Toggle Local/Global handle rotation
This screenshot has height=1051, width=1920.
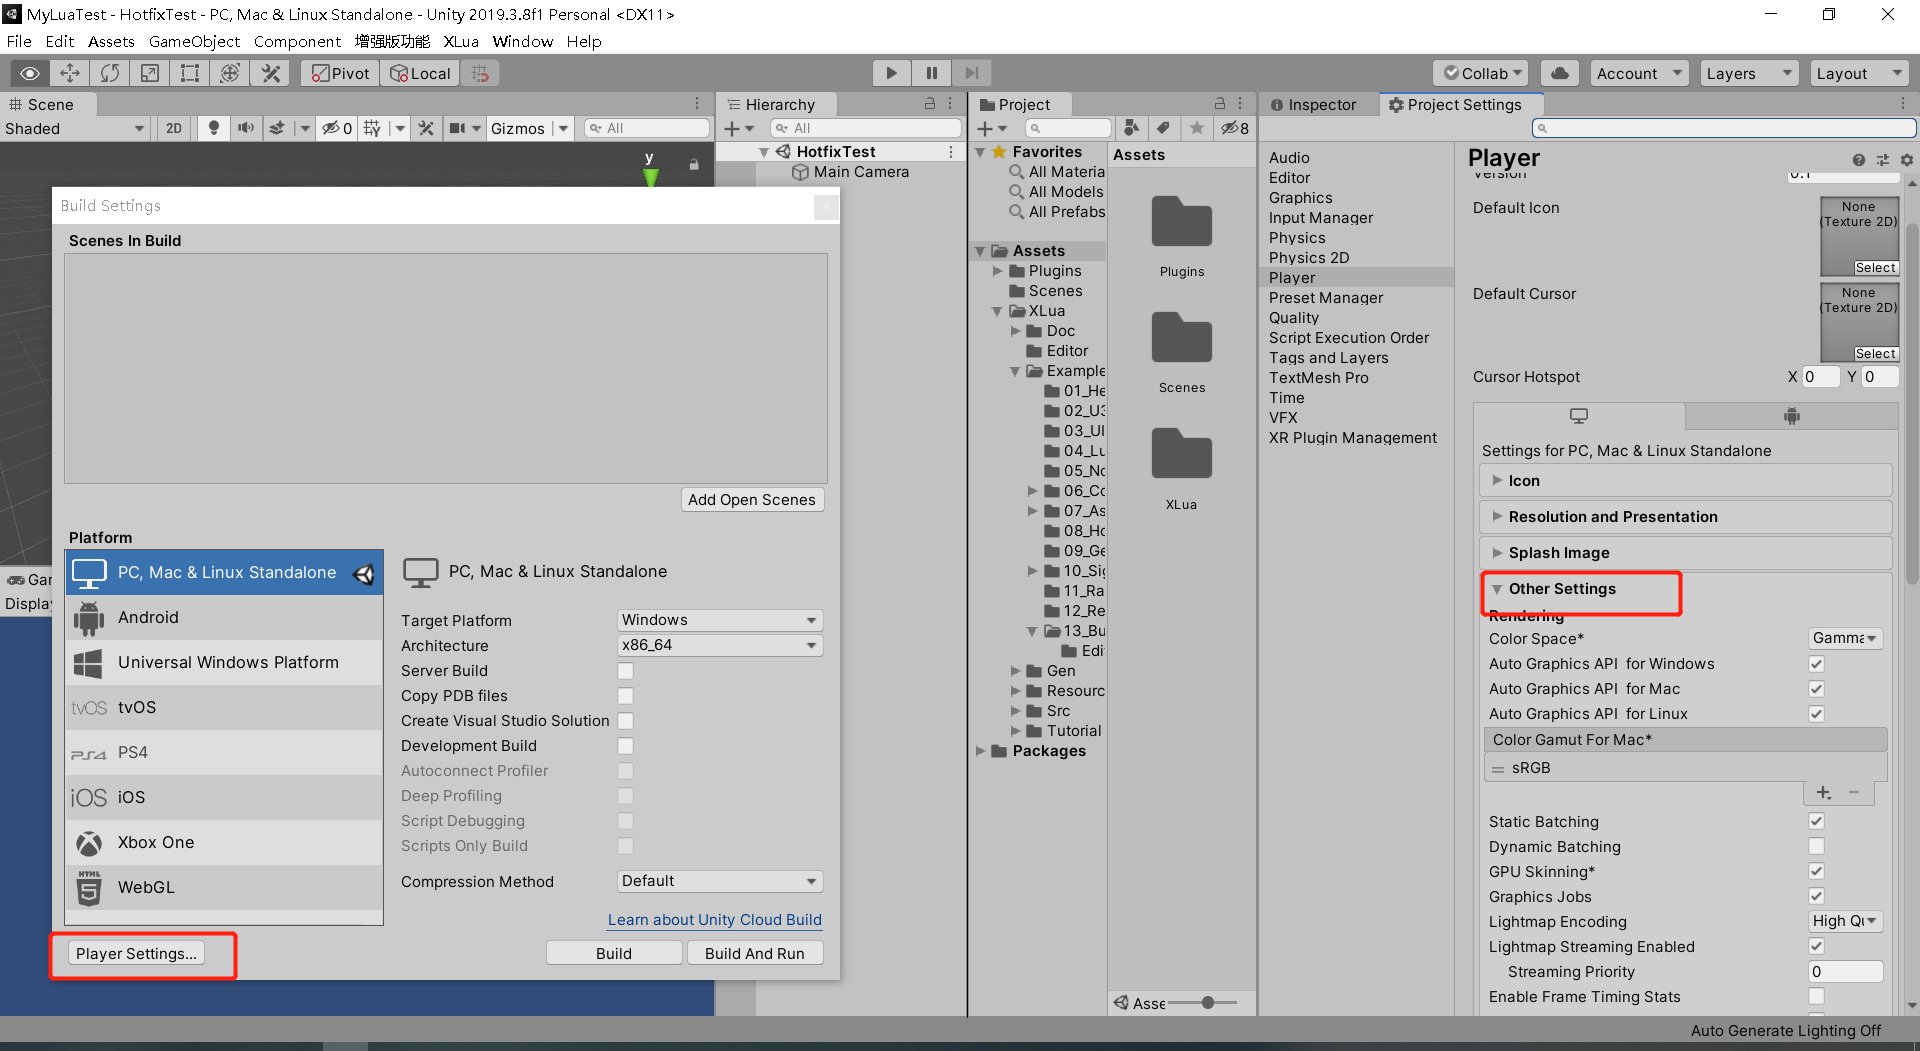click(x=420, y=73)
